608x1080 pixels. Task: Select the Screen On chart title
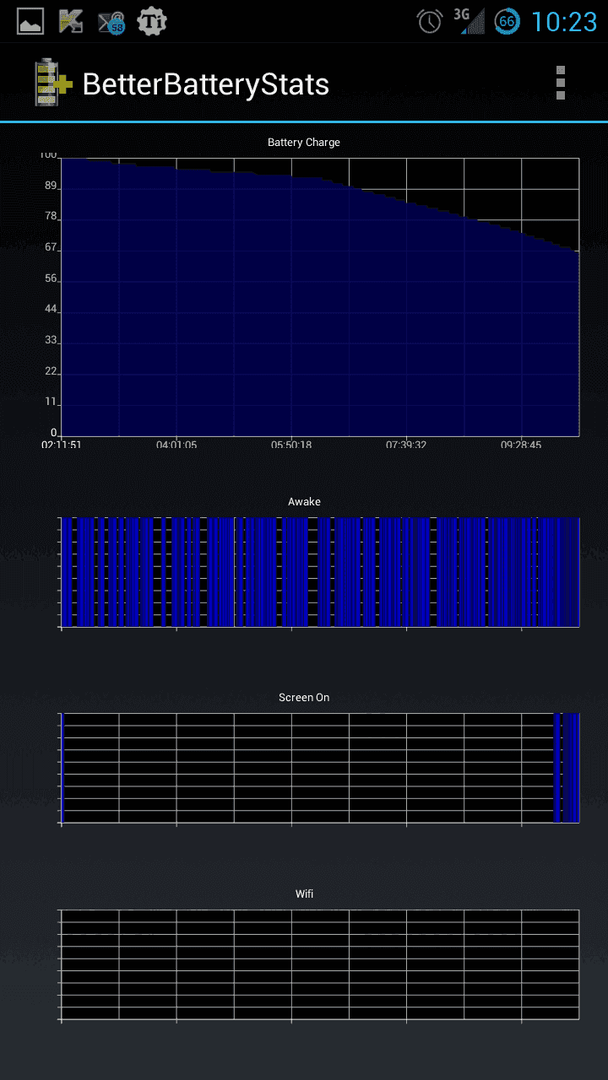pyautogui.click(x=304, y=698)
